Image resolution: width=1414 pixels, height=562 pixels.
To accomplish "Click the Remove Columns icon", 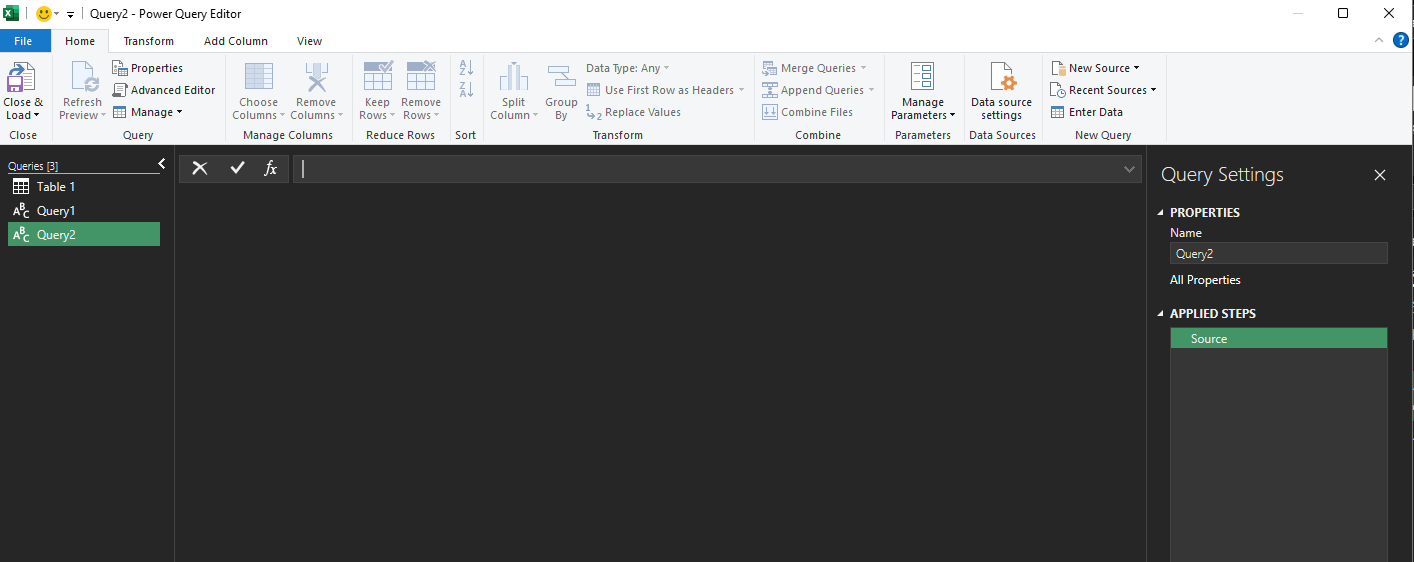I will [x=316, y=78].
